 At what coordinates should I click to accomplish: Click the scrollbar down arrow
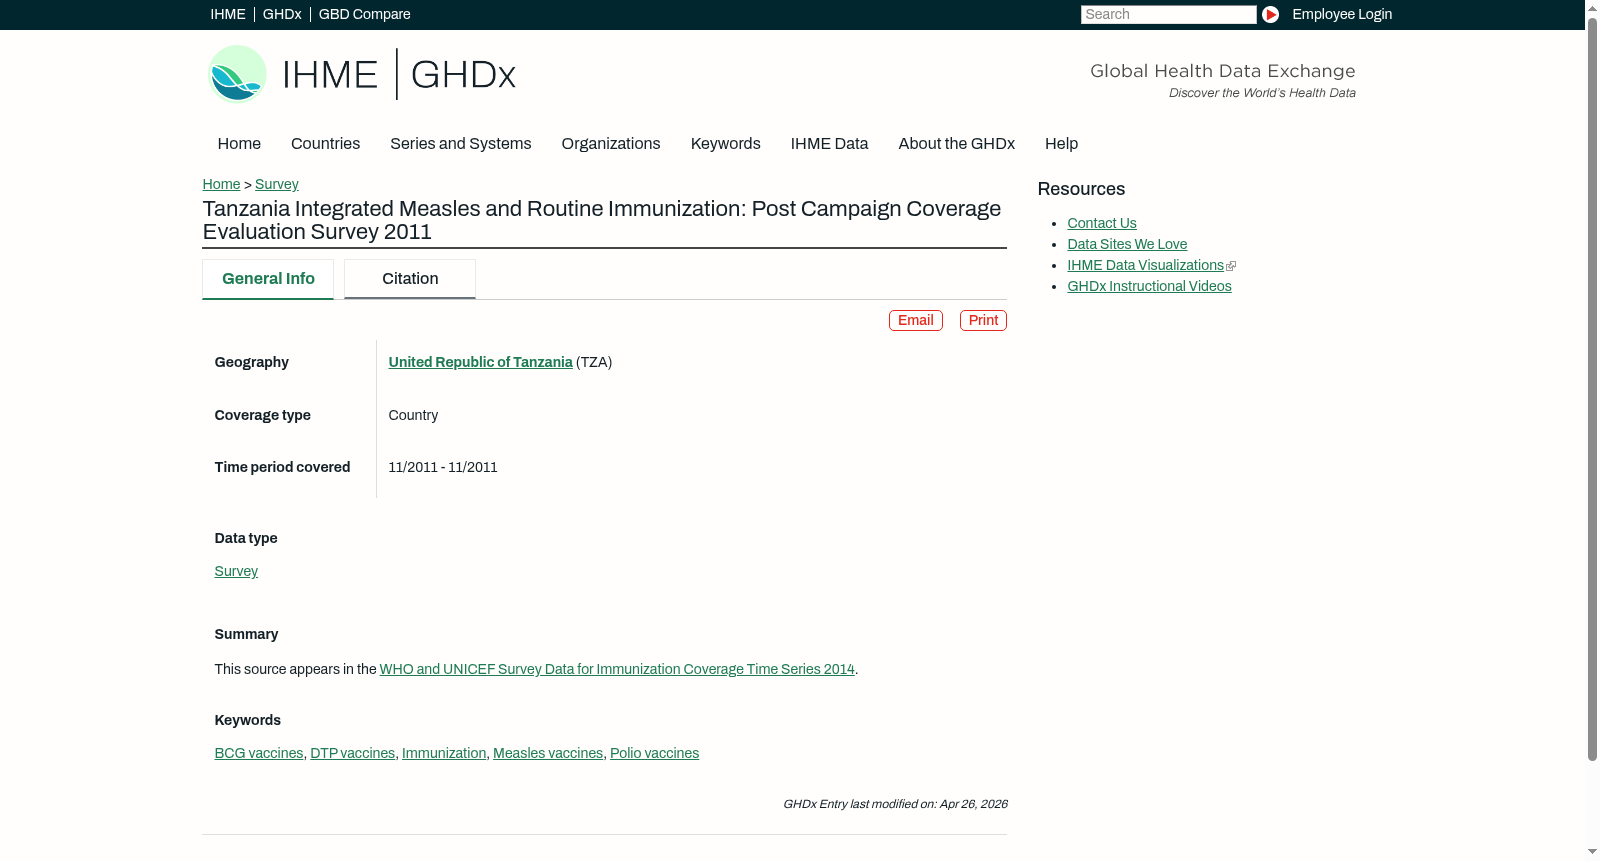[1592, 852]
